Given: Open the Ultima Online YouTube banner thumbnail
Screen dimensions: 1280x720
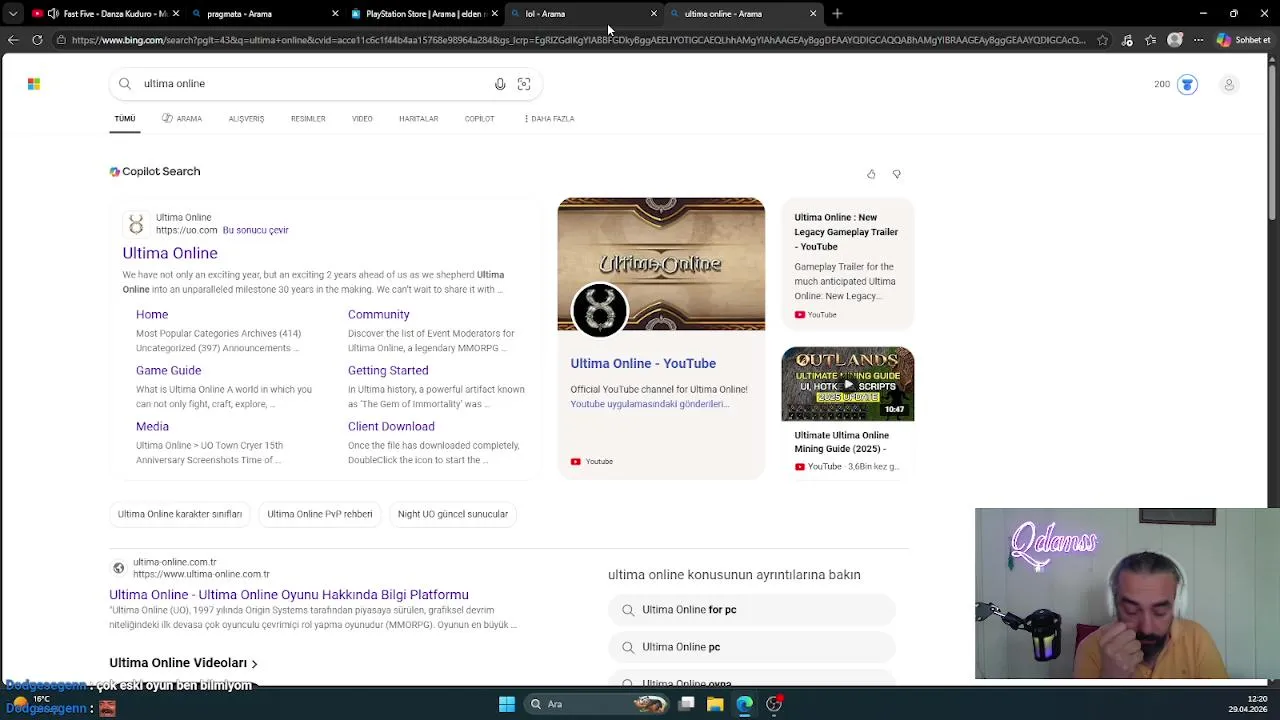Looking at the screenshot, I should (661, 265).
